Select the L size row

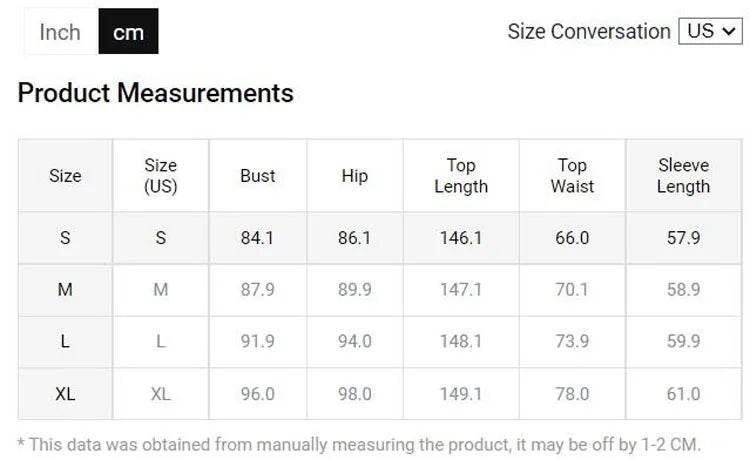[65, 342]
